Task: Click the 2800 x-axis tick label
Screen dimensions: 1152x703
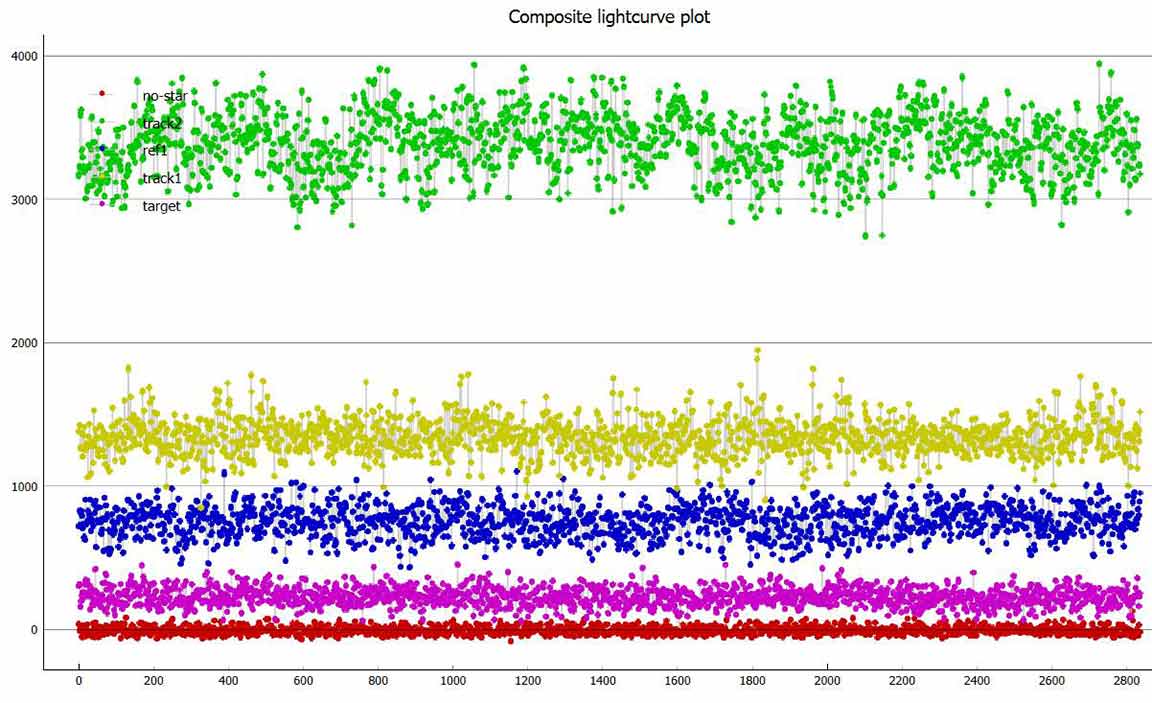Action: pos(1126,681)
